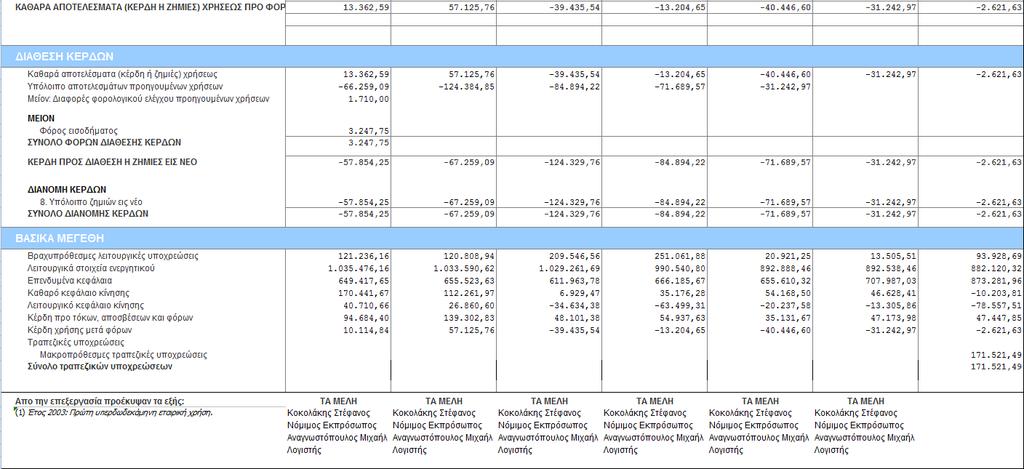Click the Βραχυπρόθεσμες λειτουργικές υποχρεώσεις label
1024x469 pixels.
[x=113, y=256]
